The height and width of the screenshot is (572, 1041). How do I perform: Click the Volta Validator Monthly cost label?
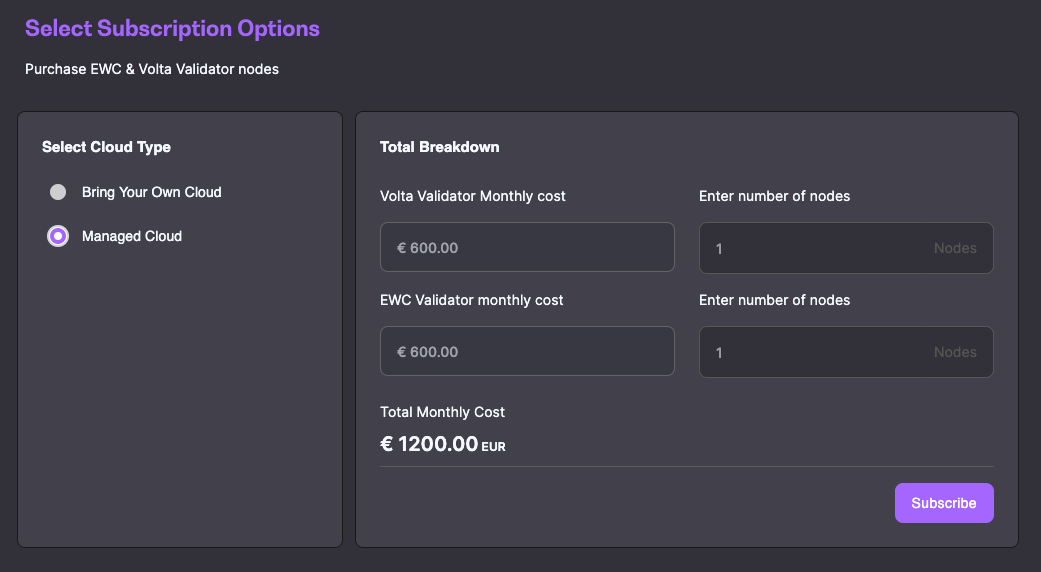pos(473,196)
